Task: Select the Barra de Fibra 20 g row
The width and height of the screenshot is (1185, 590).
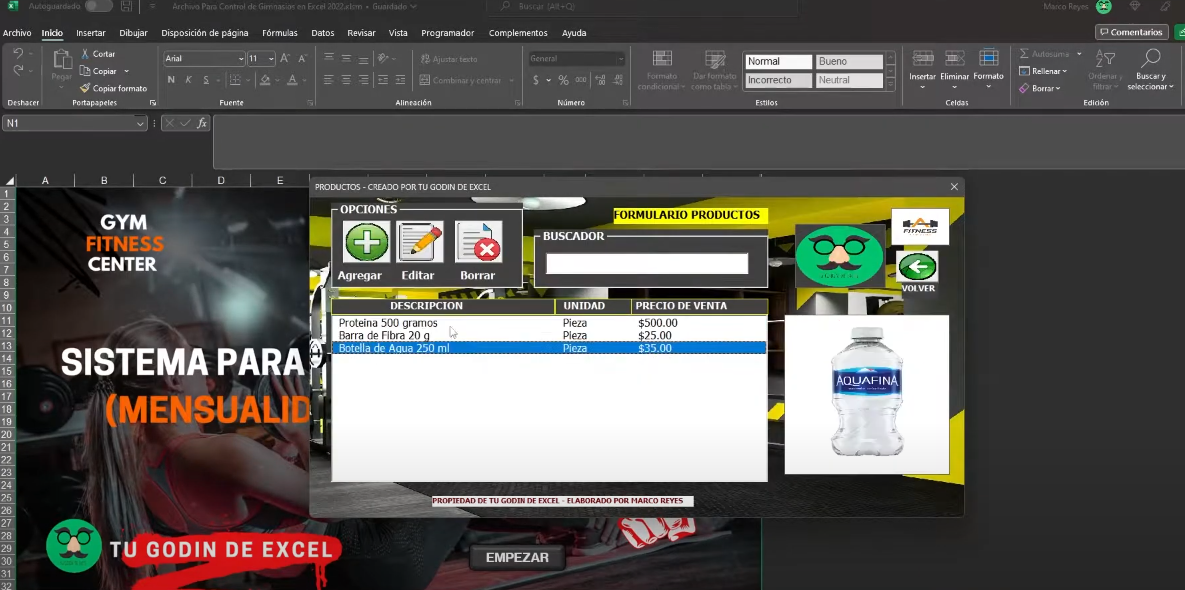Action: coord(549,335)
